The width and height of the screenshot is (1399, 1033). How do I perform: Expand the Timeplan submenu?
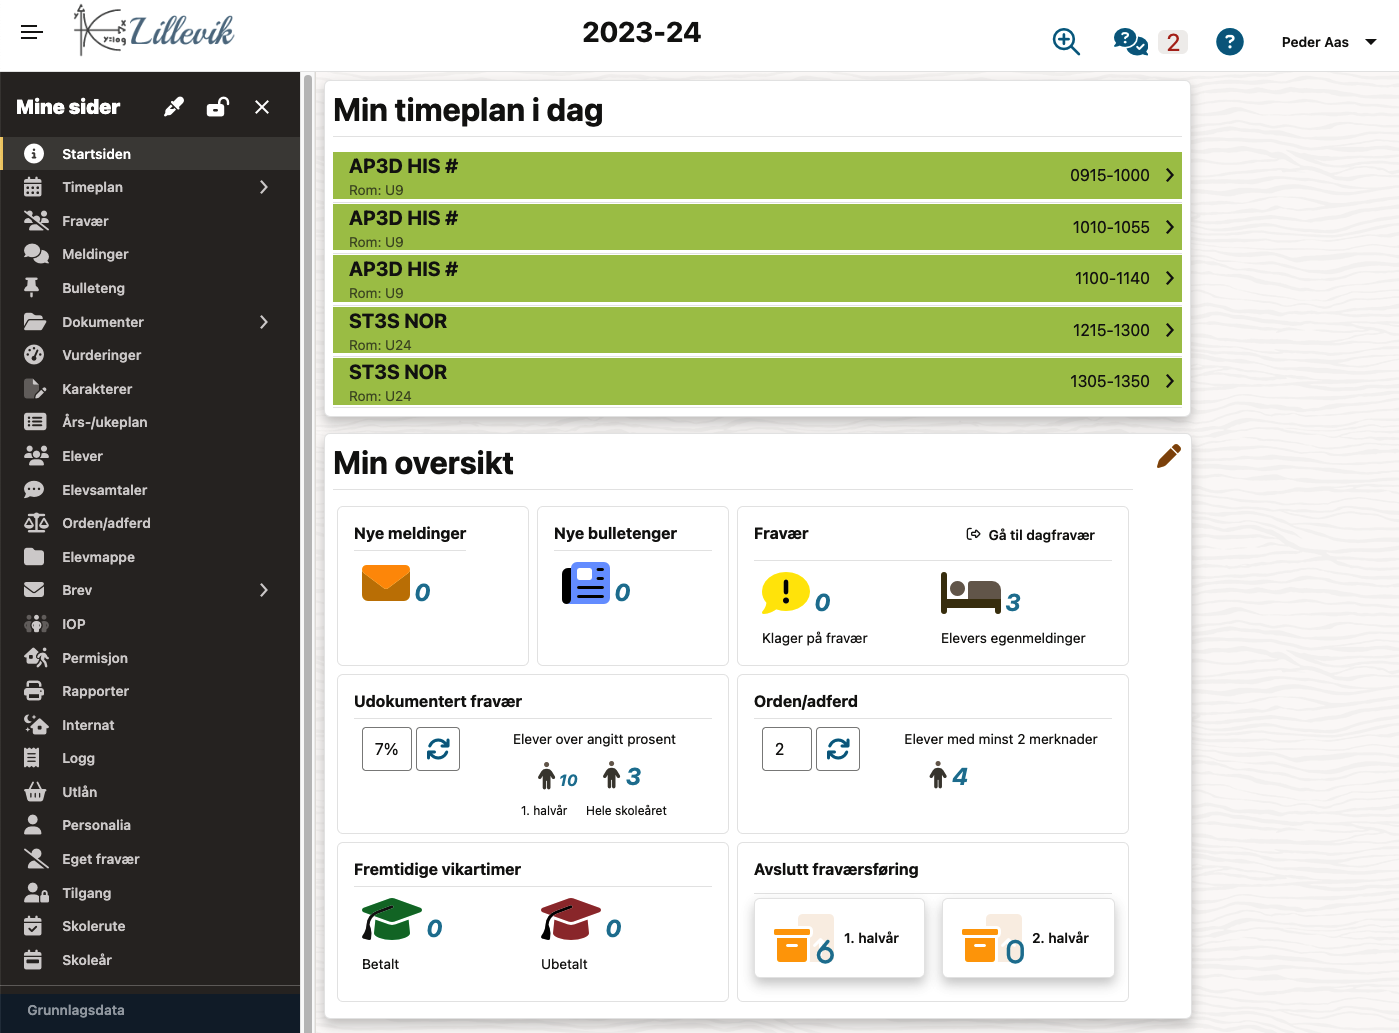click(264, 187)
